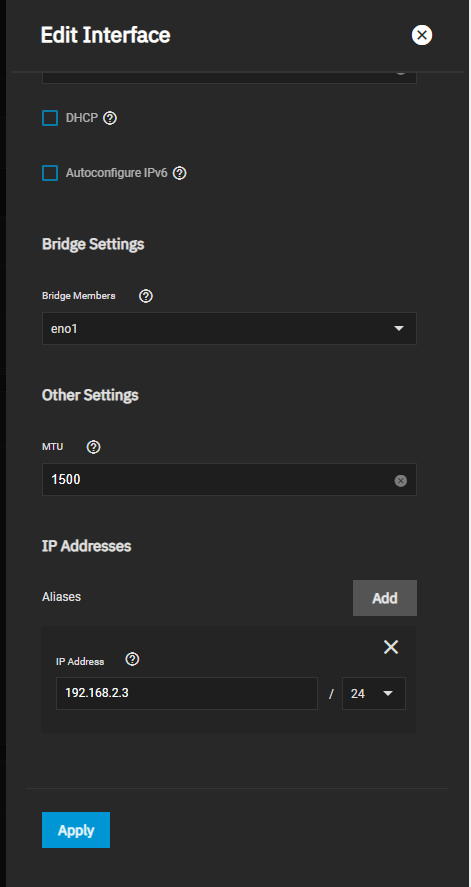Click into the IP Address field
Image resolution: width=471 pixels, height=887 pixels.
(x=187, y=694)
